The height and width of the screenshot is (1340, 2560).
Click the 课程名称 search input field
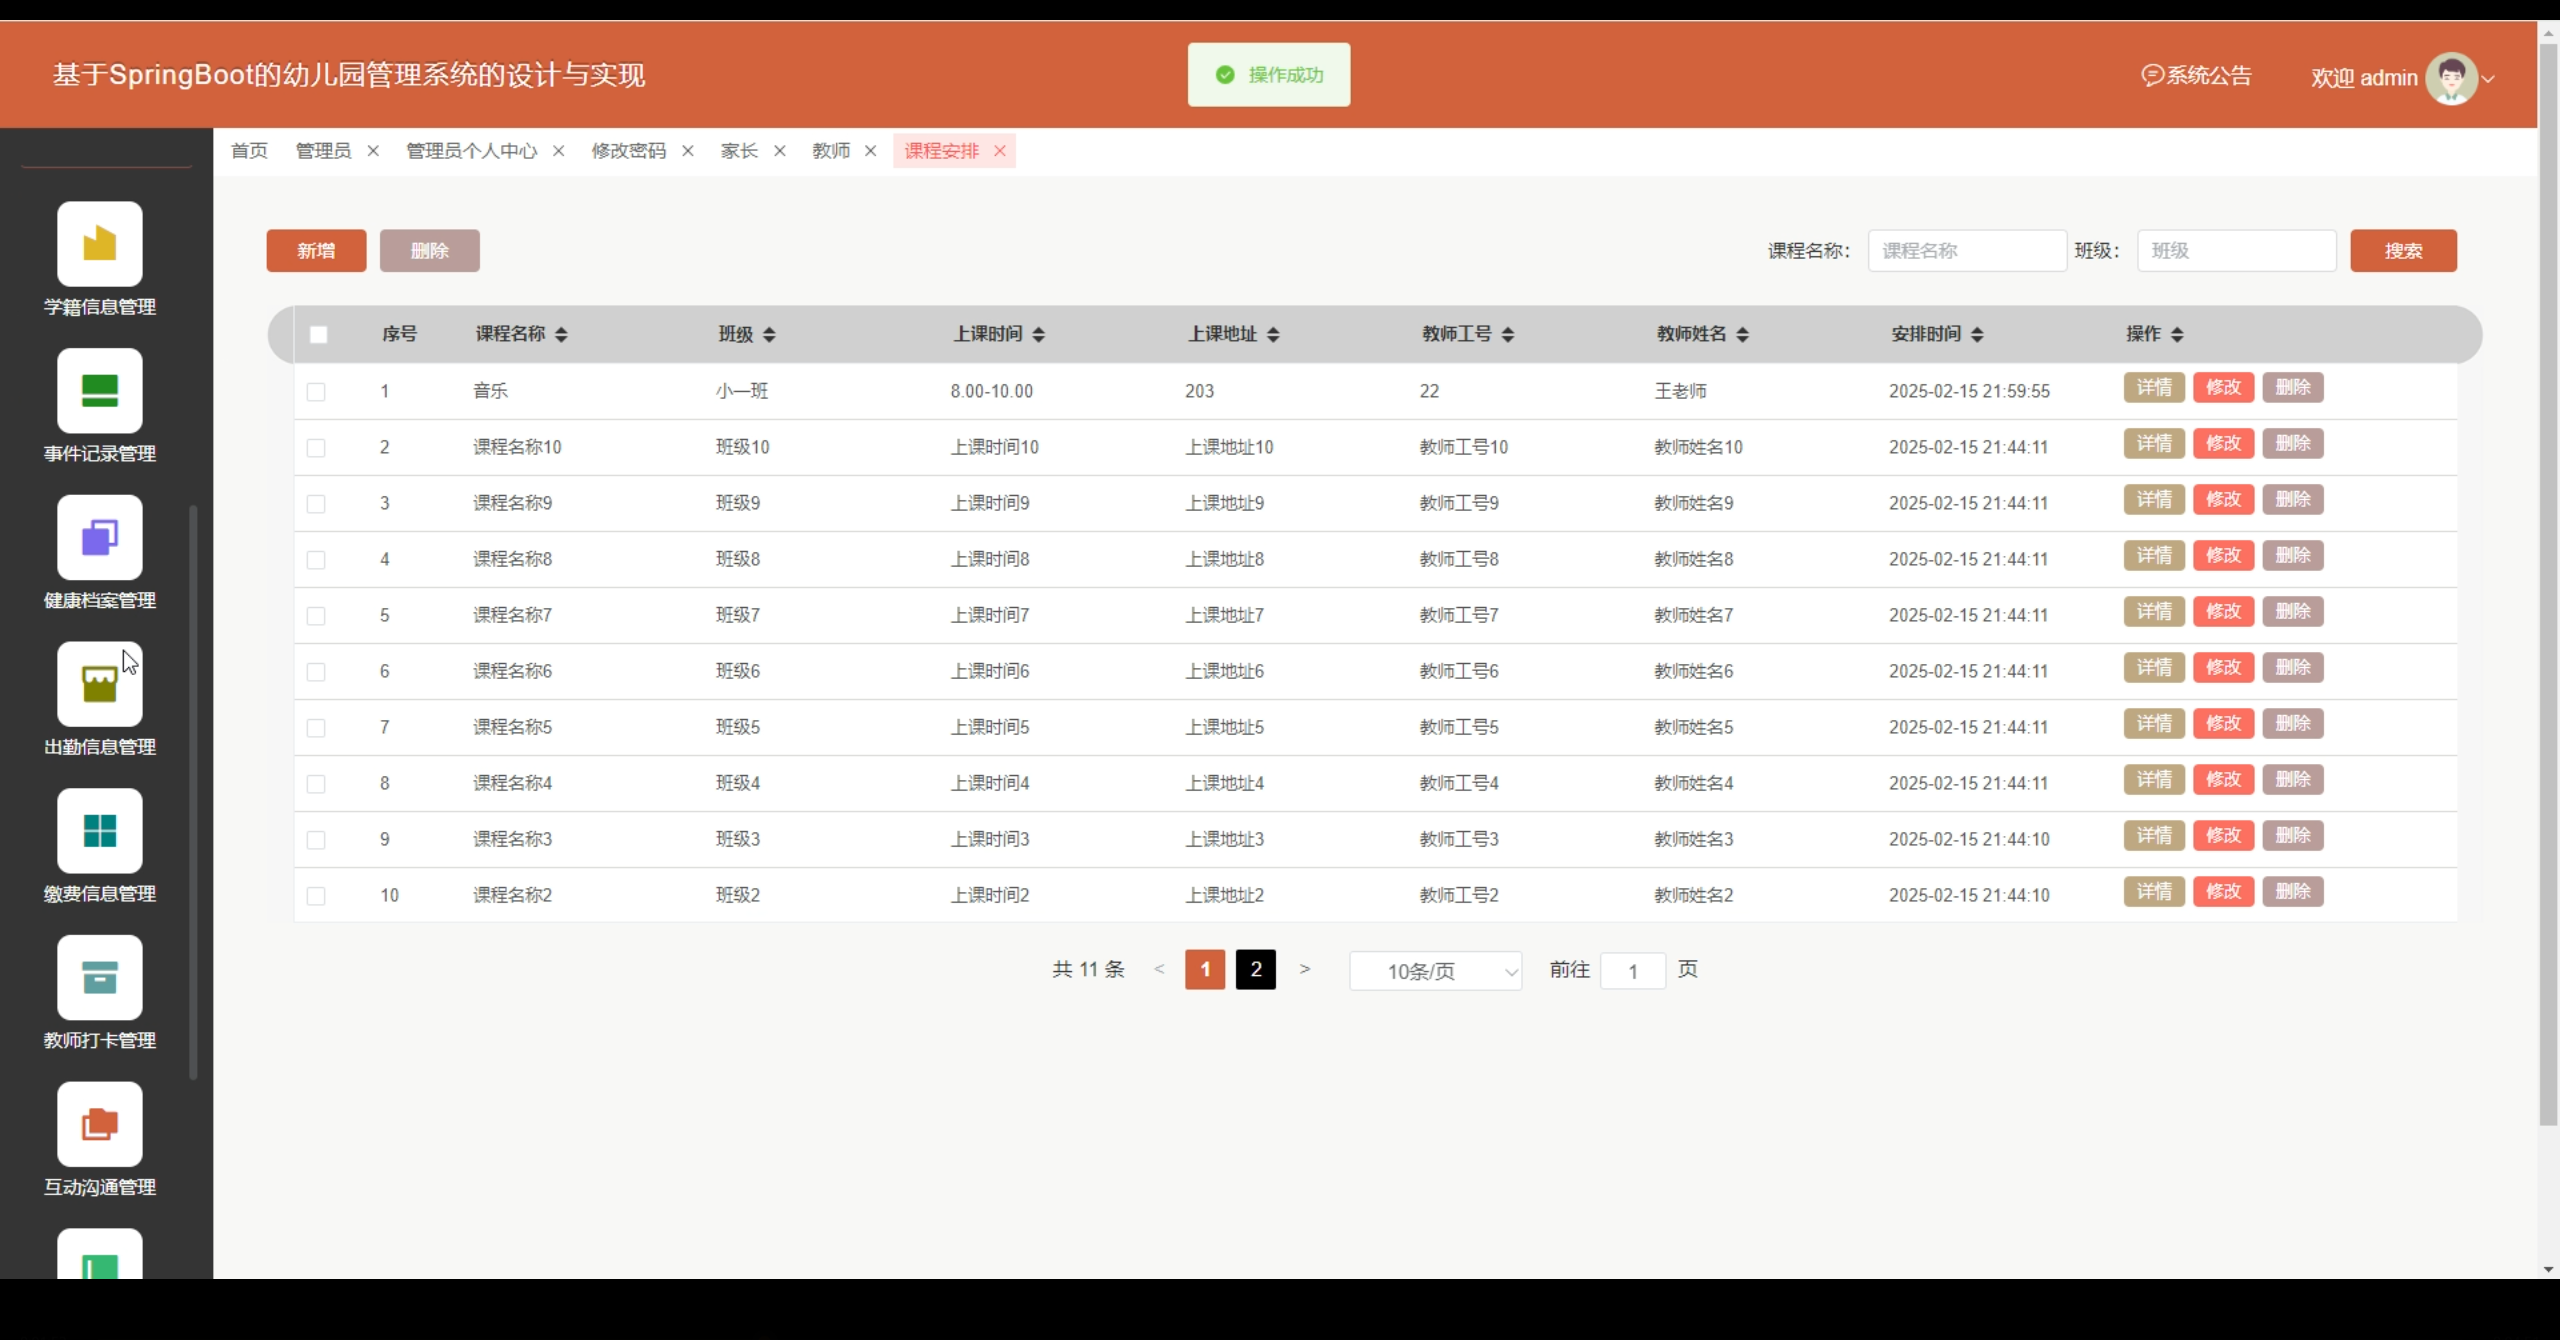(x=1966, y=251)
